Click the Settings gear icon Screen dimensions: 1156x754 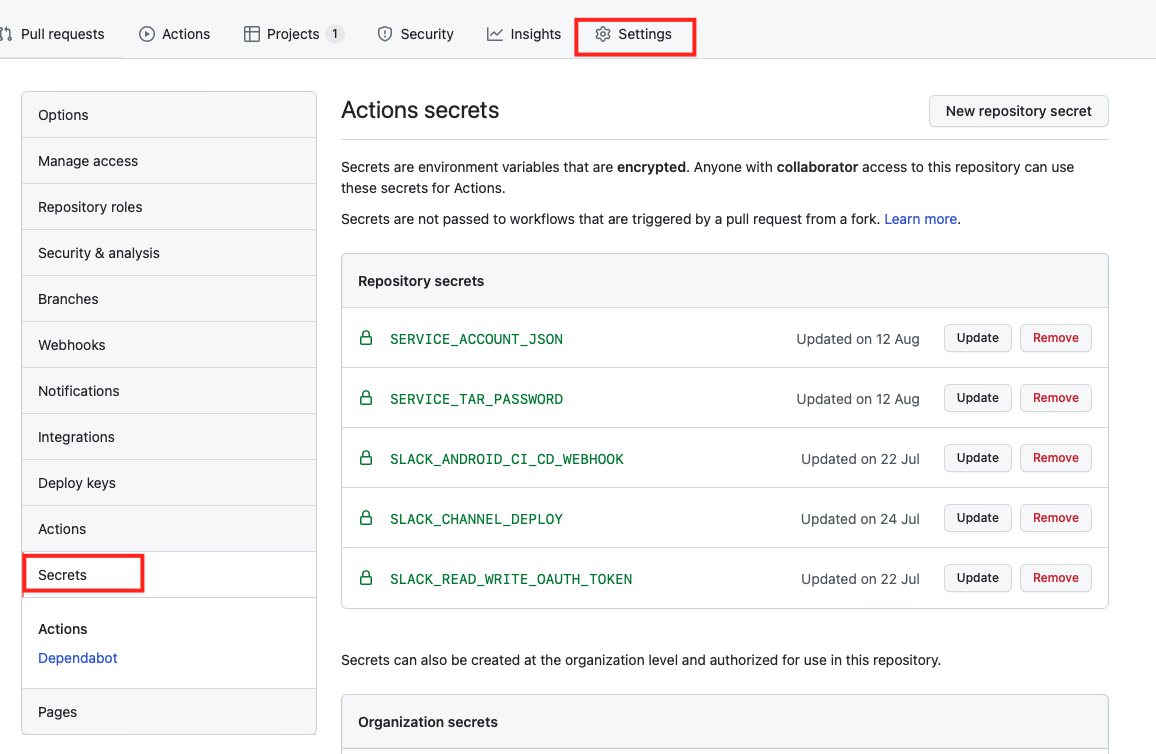click(603, 34)
